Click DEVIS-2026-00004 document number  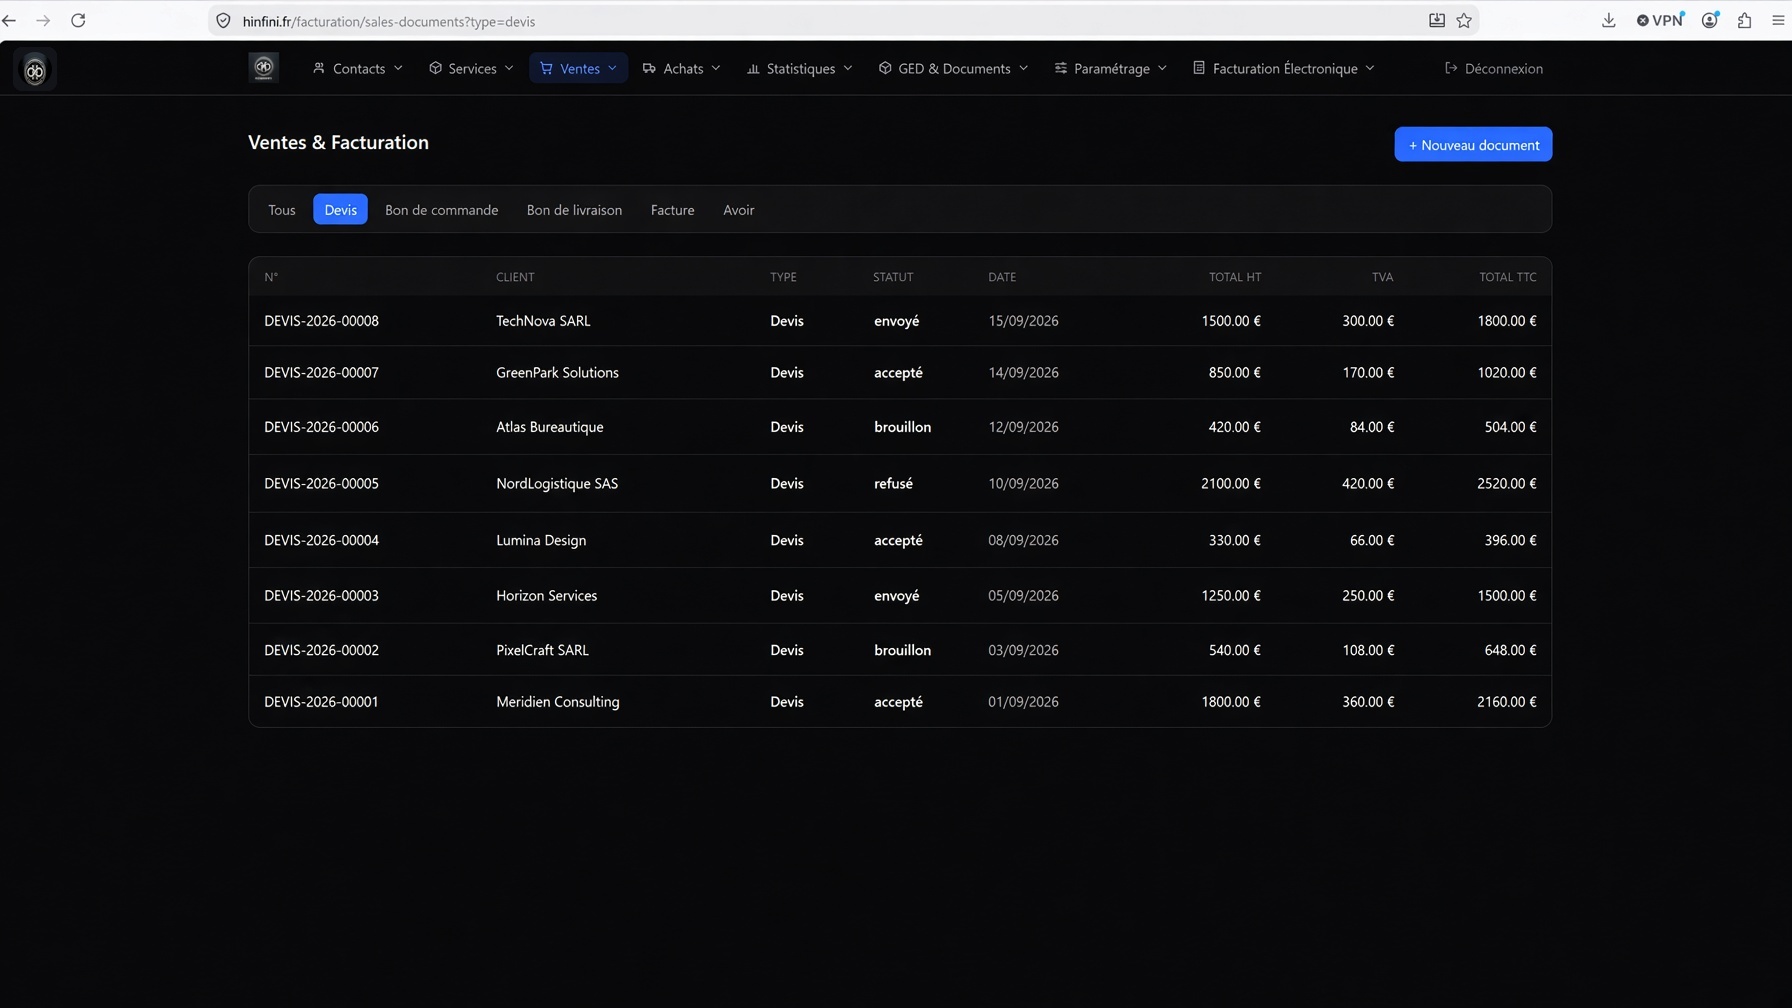[321, 540]
